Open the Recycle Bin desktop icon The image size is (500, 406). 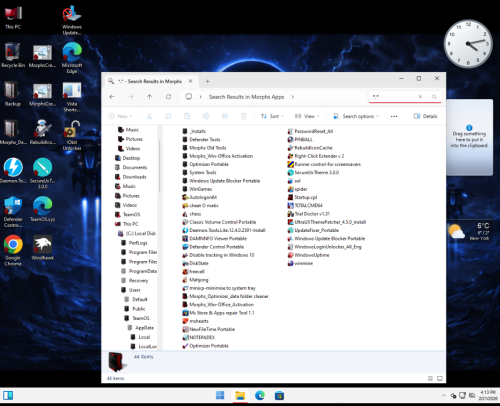(x=13, y=56)
